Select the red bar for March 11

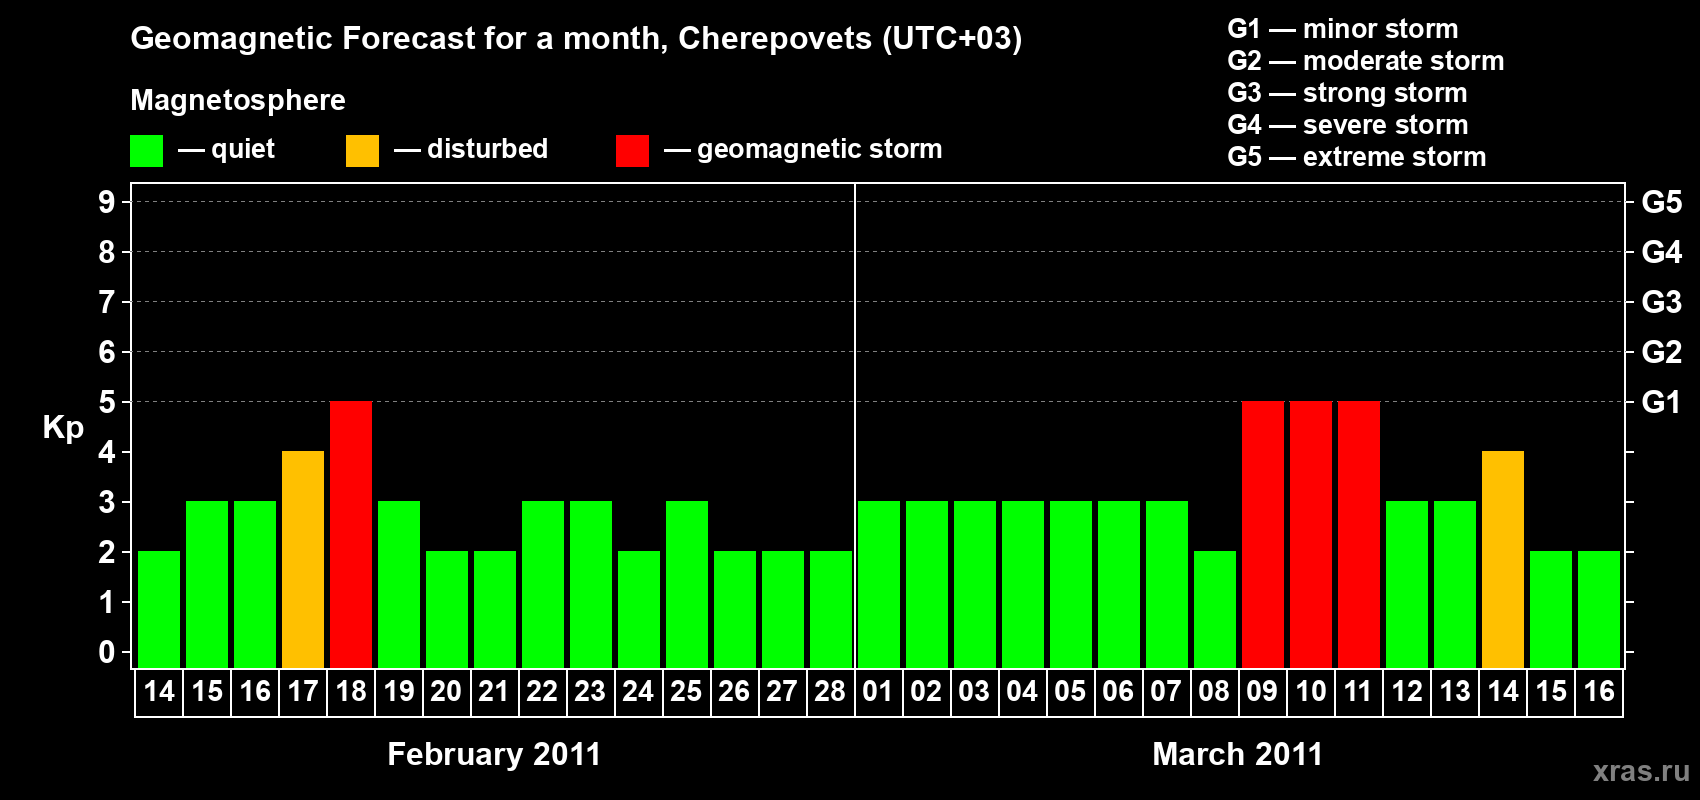coord(1359,535)
